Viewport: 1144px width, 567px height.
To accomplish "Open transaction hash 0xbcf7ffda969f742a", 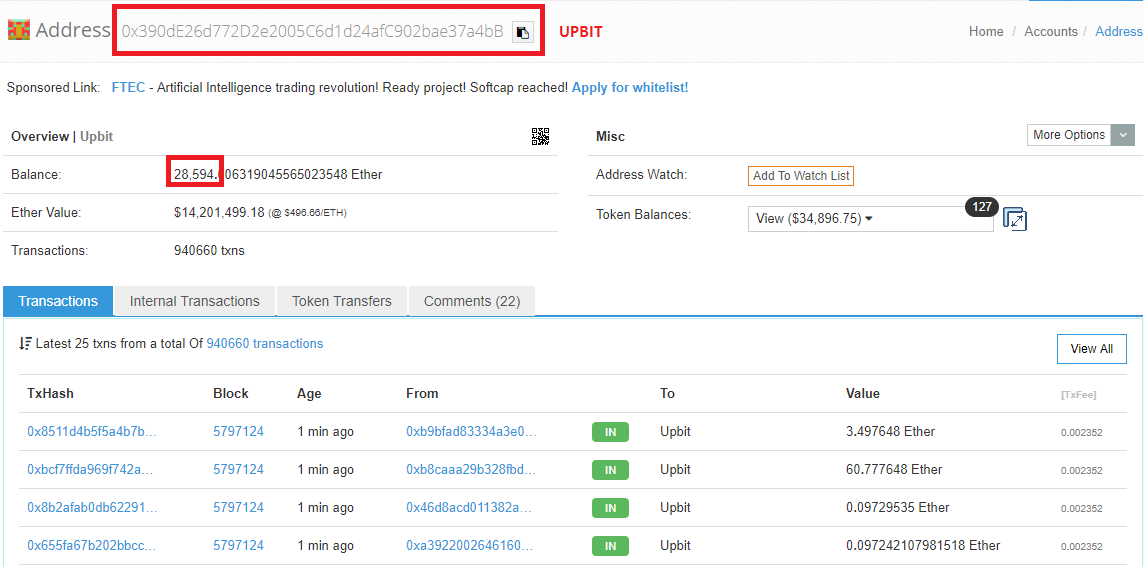I will [90, 469].
